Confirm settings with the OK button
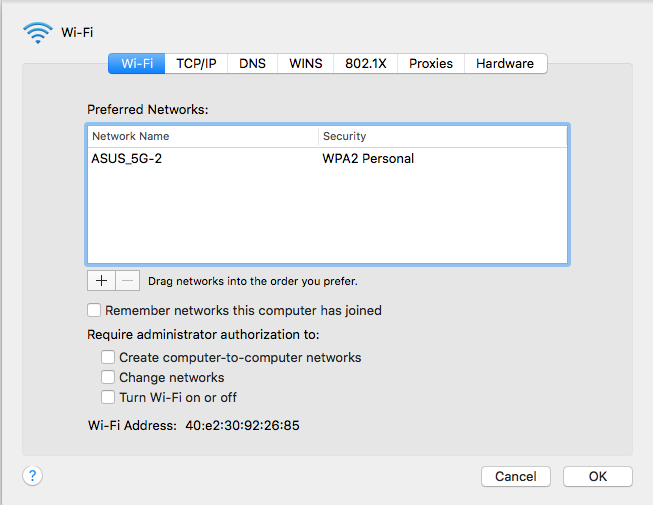Screen dimensions: 653x505 (598, 476)
